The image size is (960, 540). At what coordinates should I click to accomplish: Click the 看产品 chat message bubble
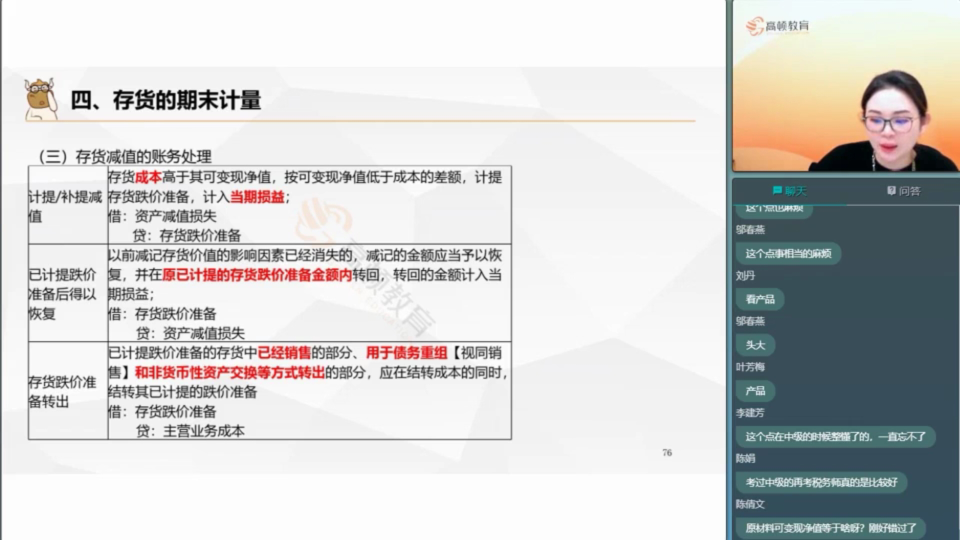(759, 299)
